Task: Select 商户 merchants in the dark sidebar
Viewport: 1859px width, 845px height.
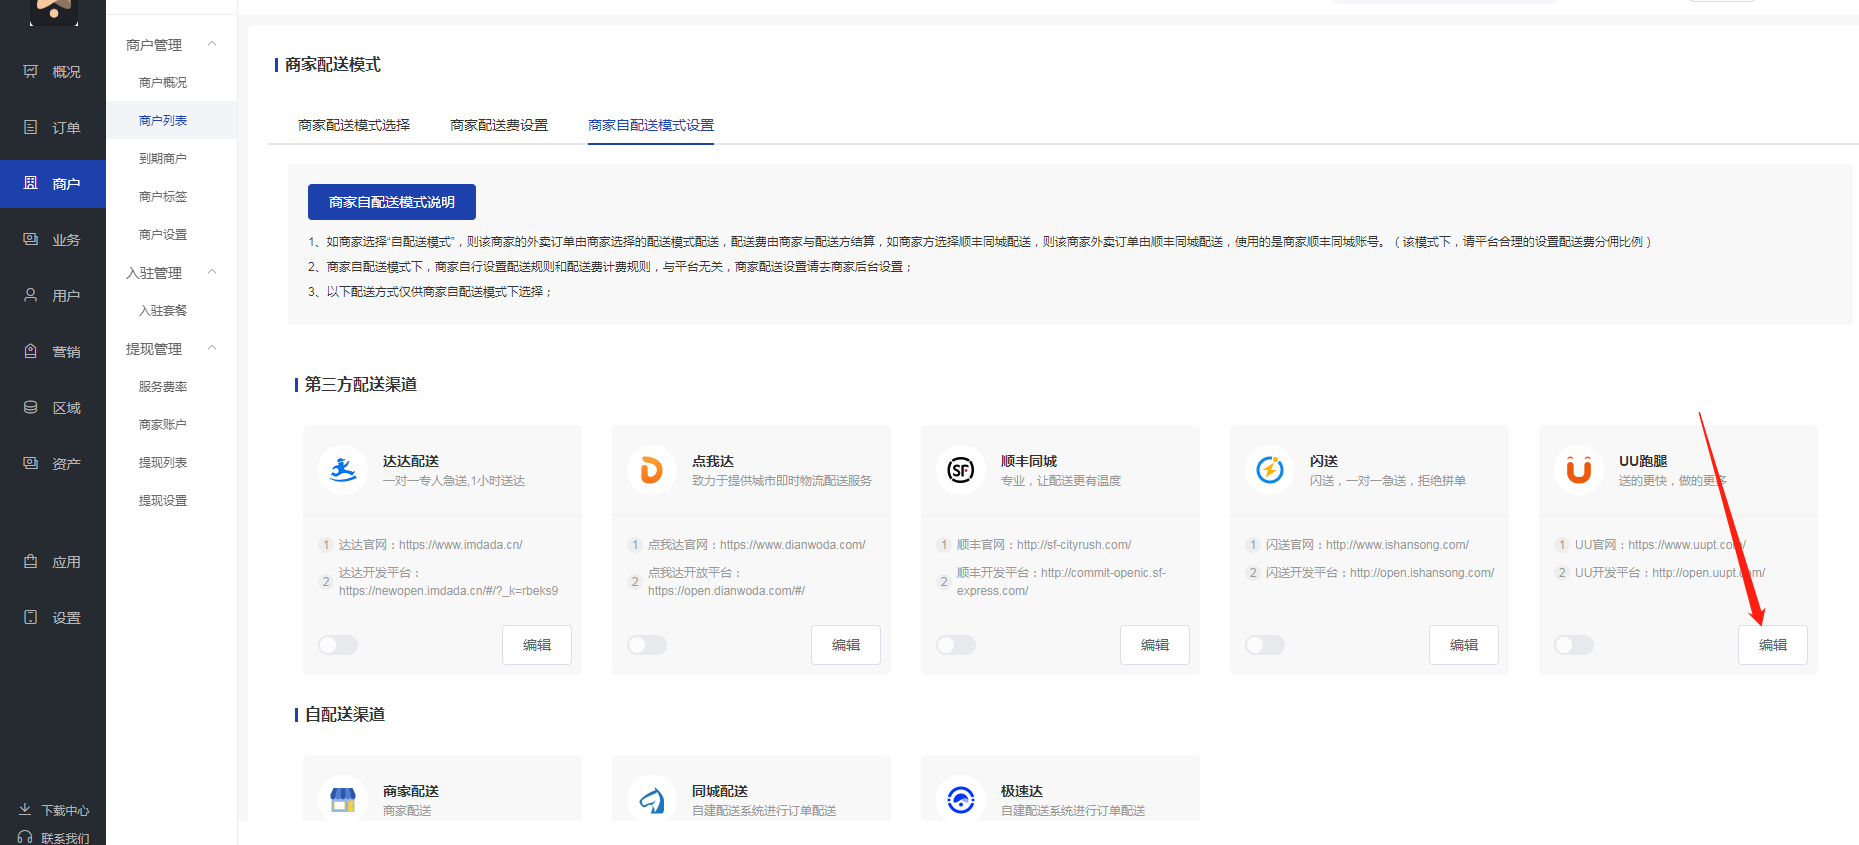Action: [x=52, y=184]
